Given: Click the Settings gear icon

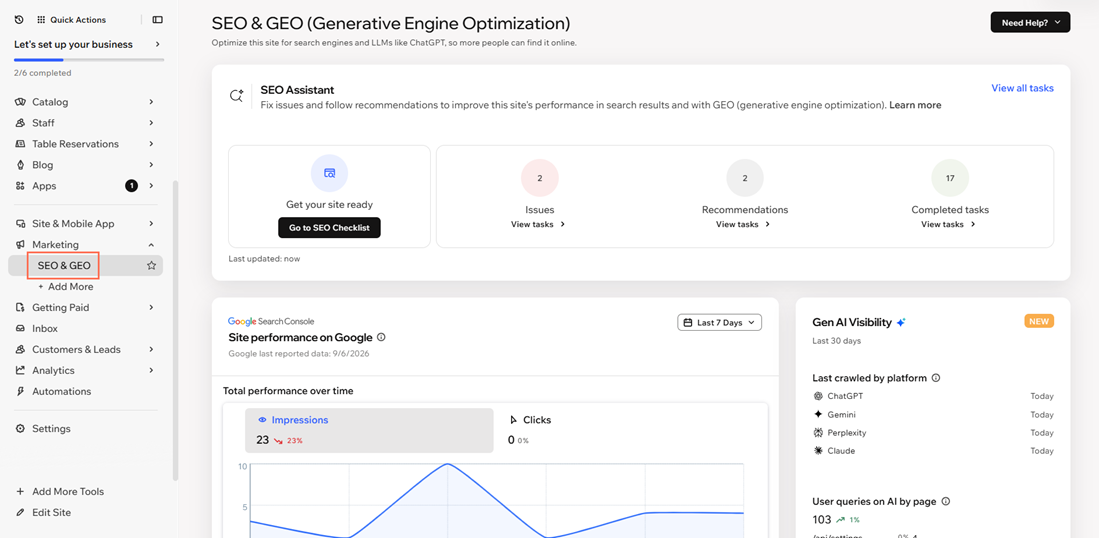Looking at the screenshot, I should tap(20, 429).
